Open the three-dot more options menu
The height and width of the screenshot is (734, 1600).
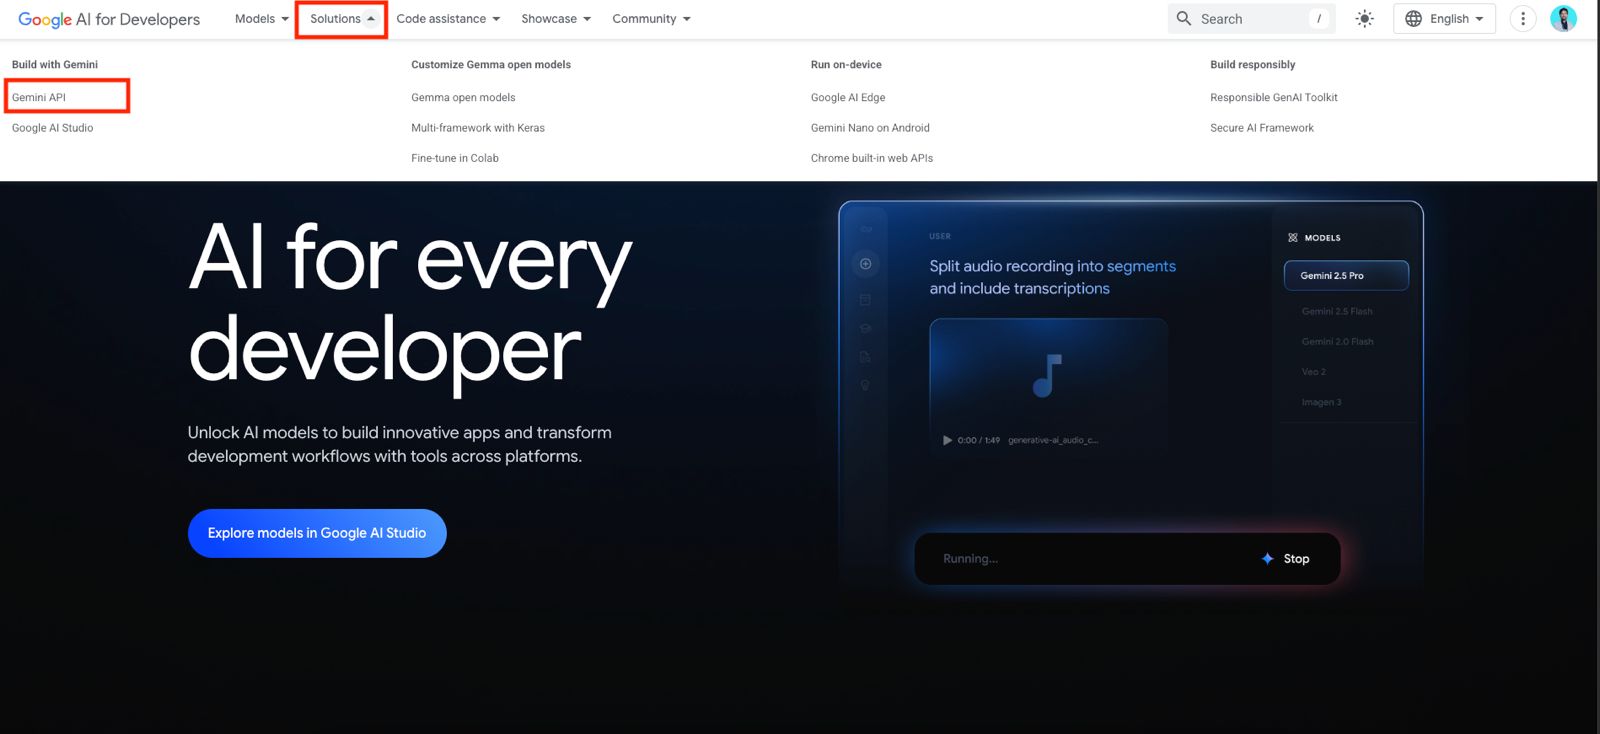[x=1523, y=18]
